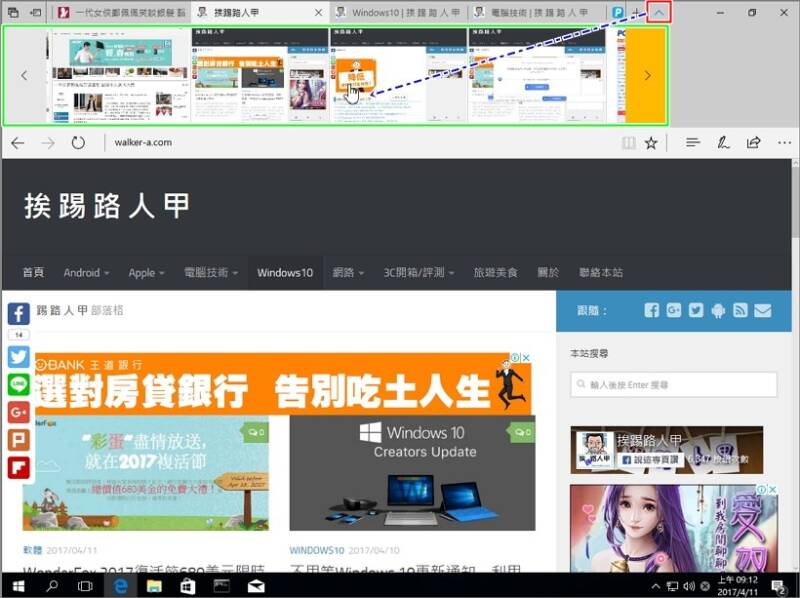This screenshot has height=598, width=800.
Task: Open the 聯絡本站 nav item
Action: [601, 272]
